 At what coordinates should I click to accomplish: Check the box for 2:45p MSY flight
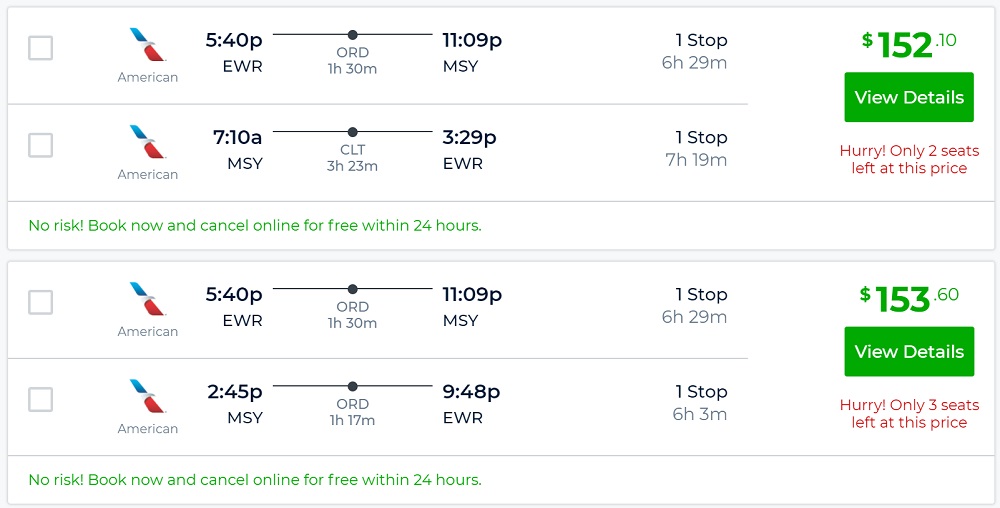point(41,399)
